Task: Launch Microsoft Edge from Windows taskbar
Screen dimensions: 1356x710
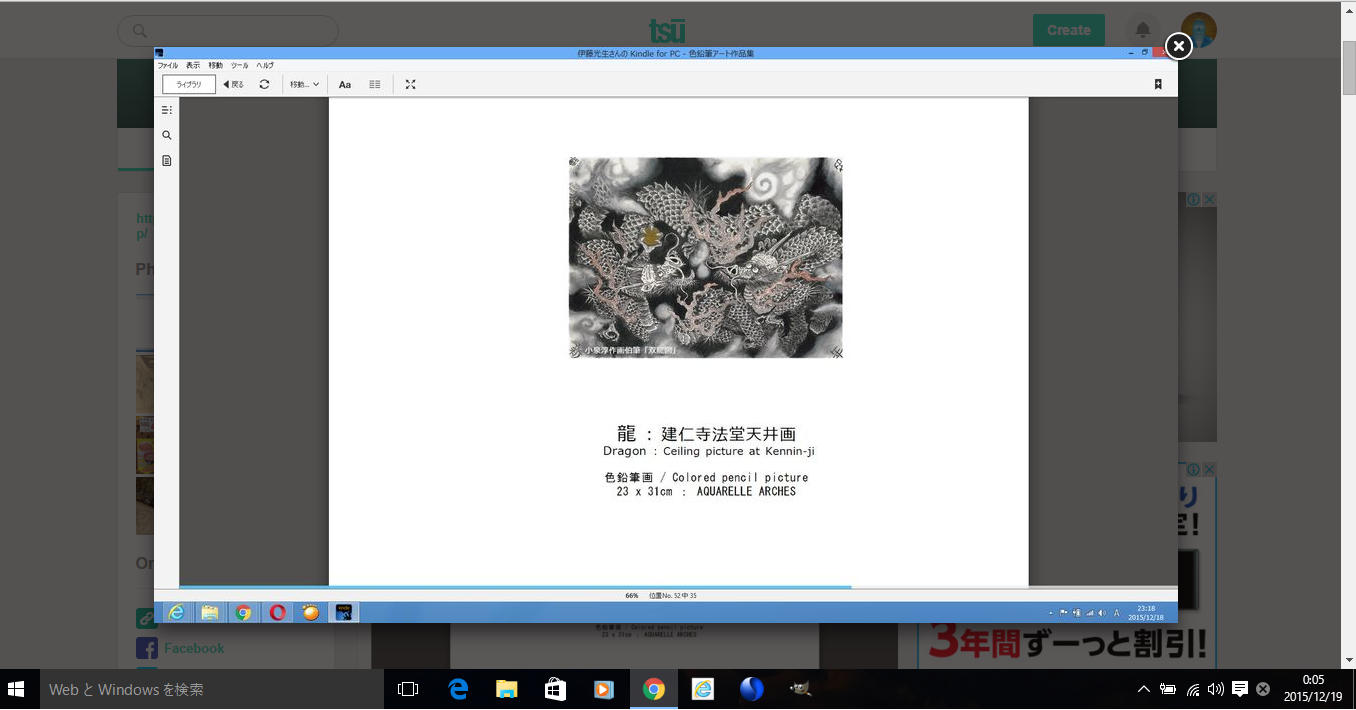Action: click(x=458, y=689)
